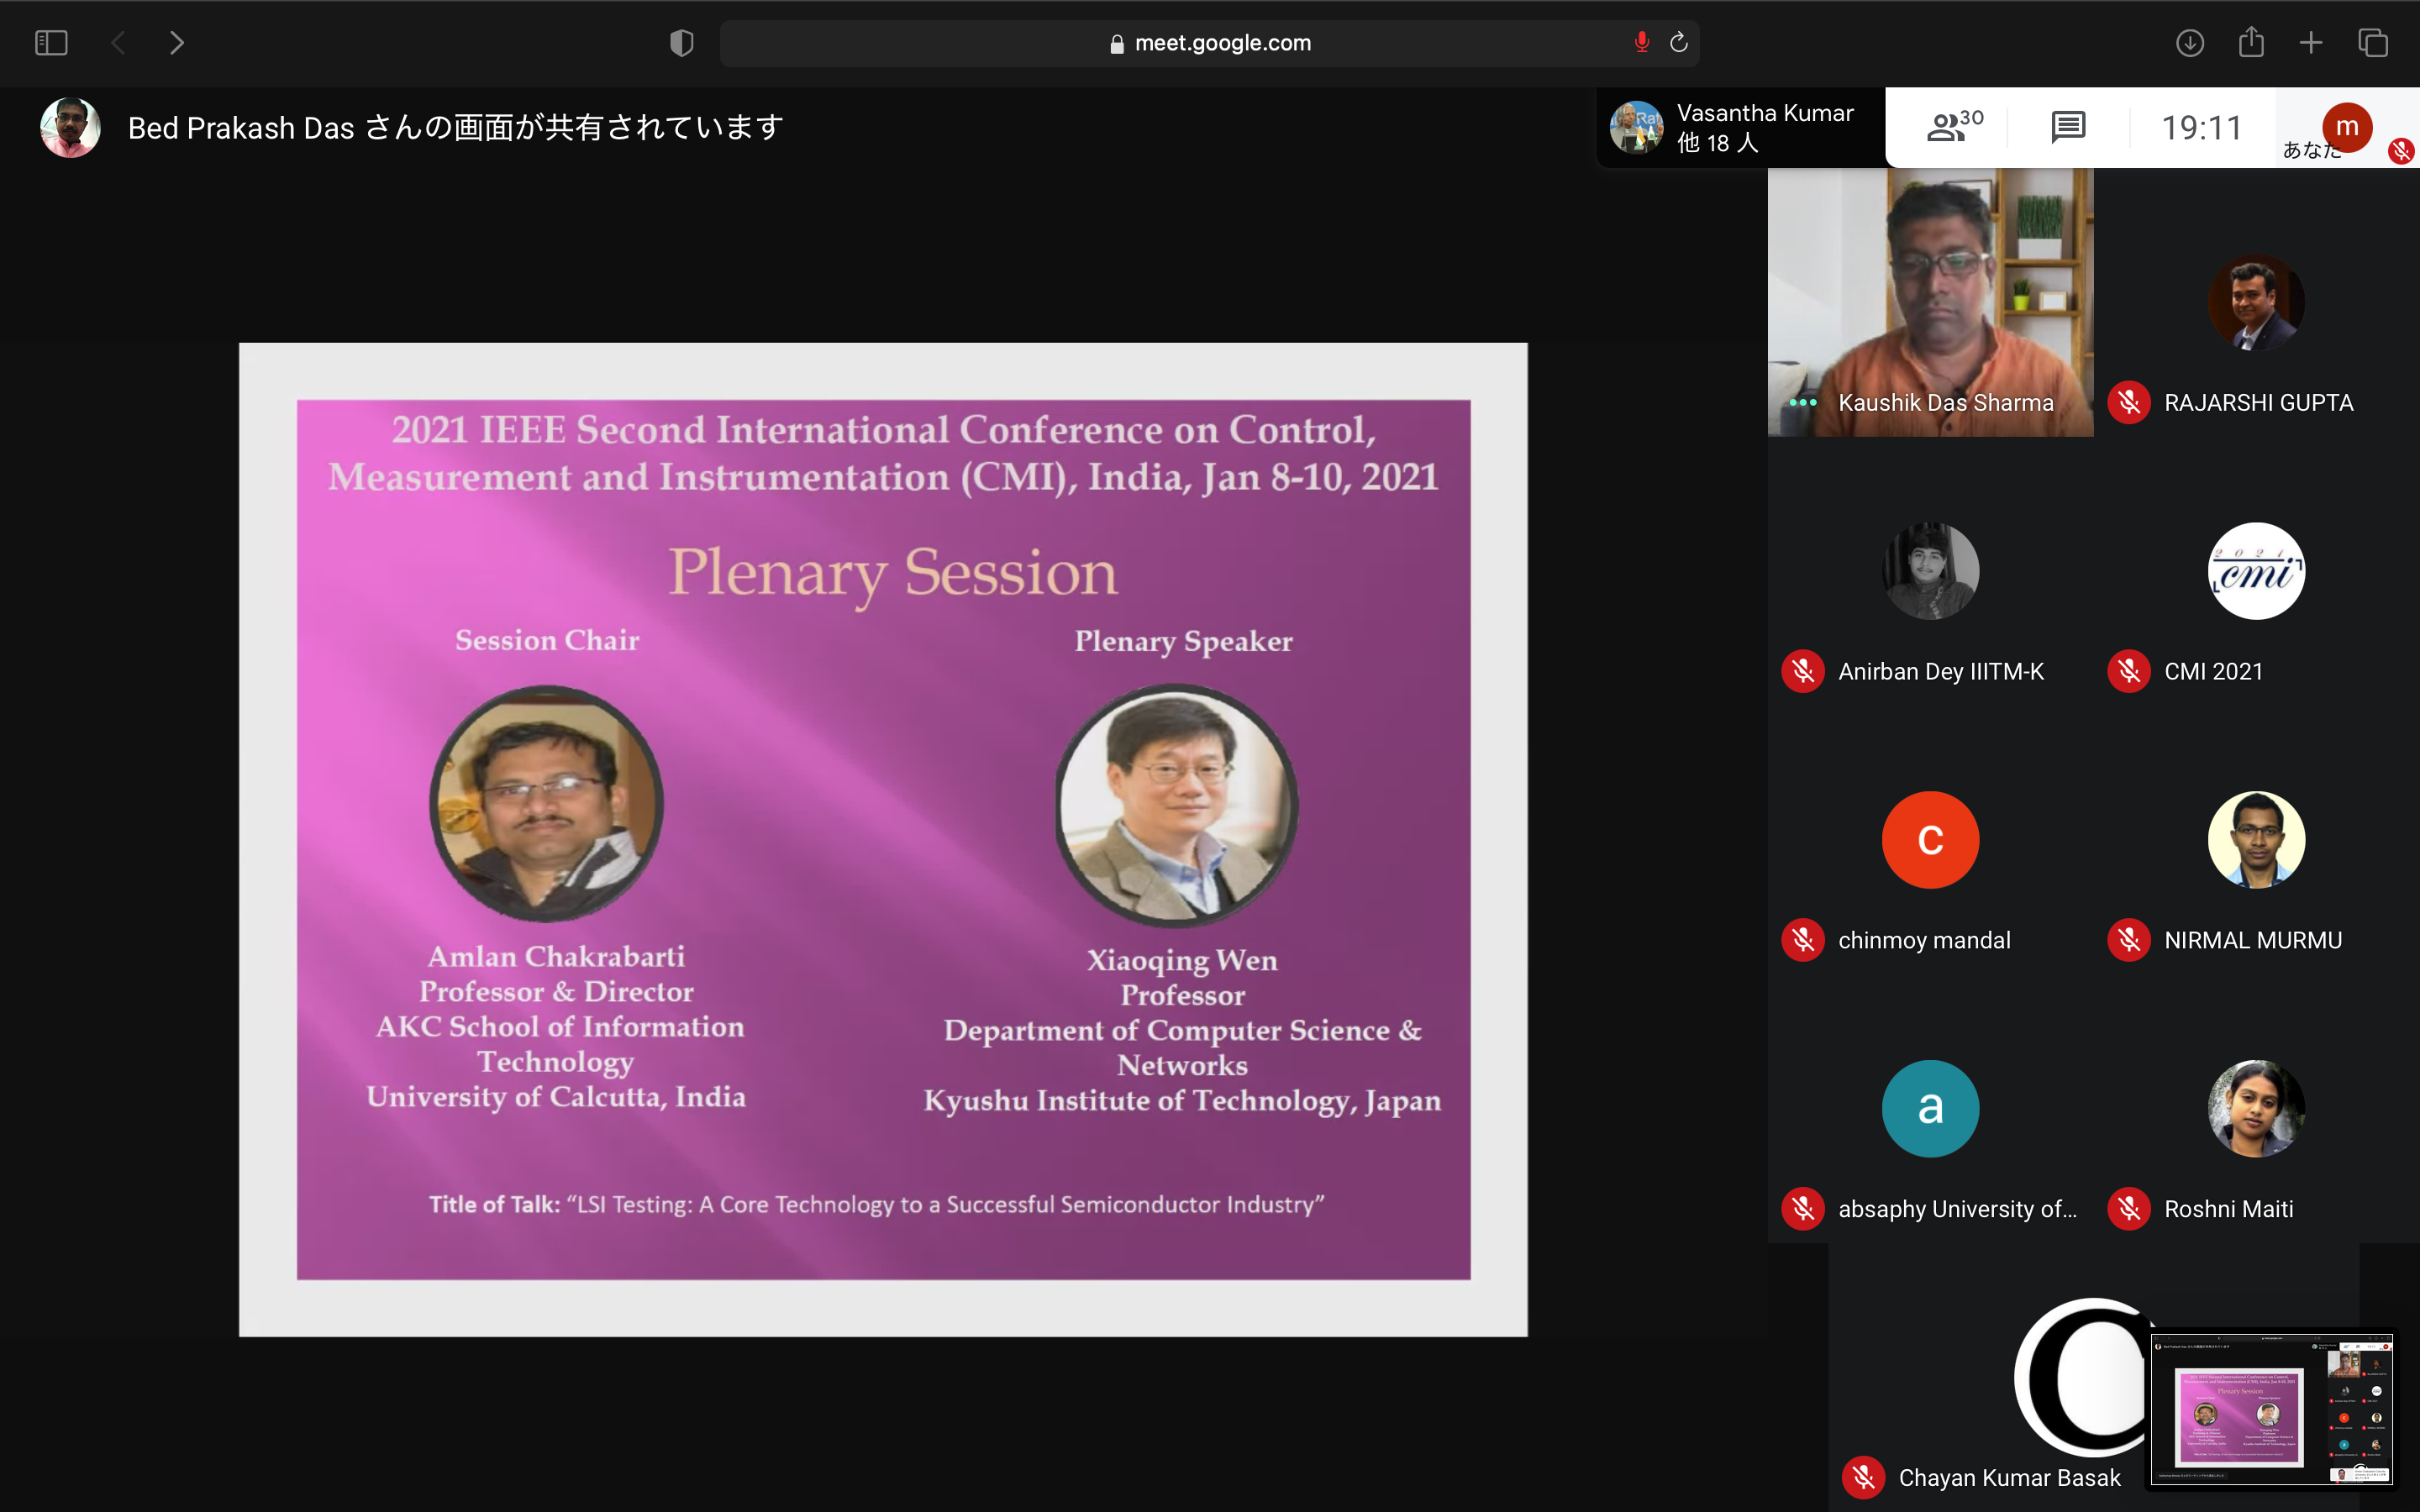This screenshot has width=2420, height=1512.
Task: Click absaphy University muted mic icon
Action: pyautogui.click(x=1803, y=1209)
